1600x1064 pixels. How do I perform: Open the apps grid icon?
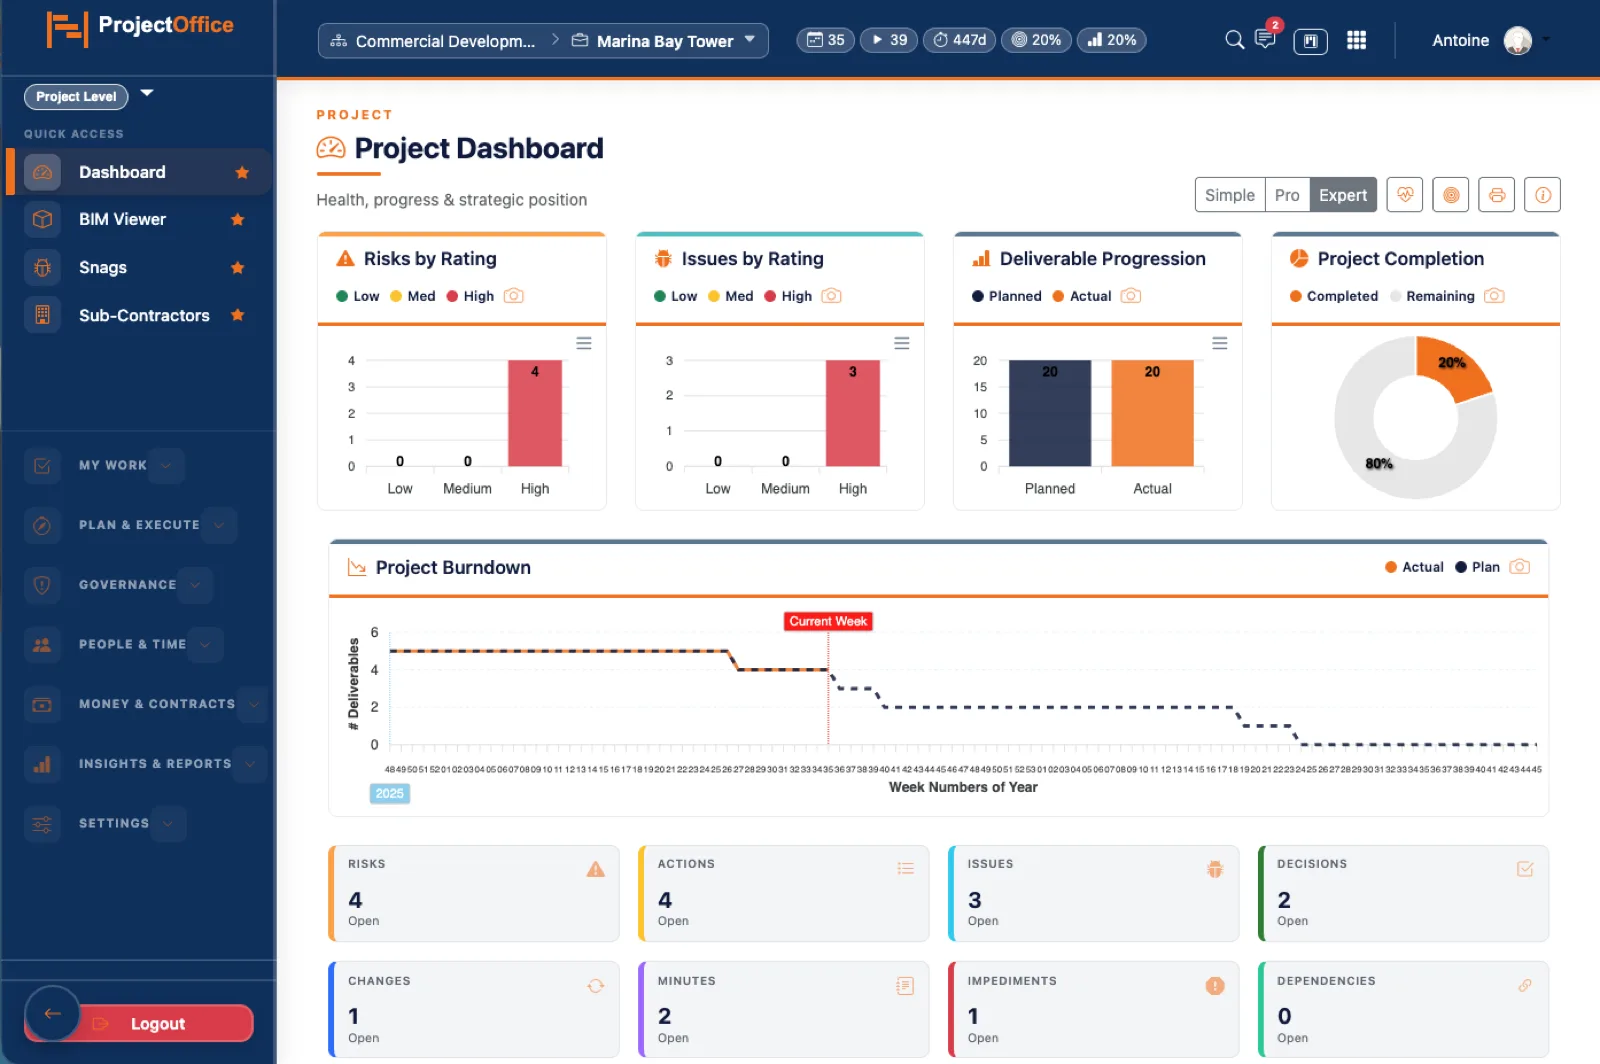tap(1356, 40)
